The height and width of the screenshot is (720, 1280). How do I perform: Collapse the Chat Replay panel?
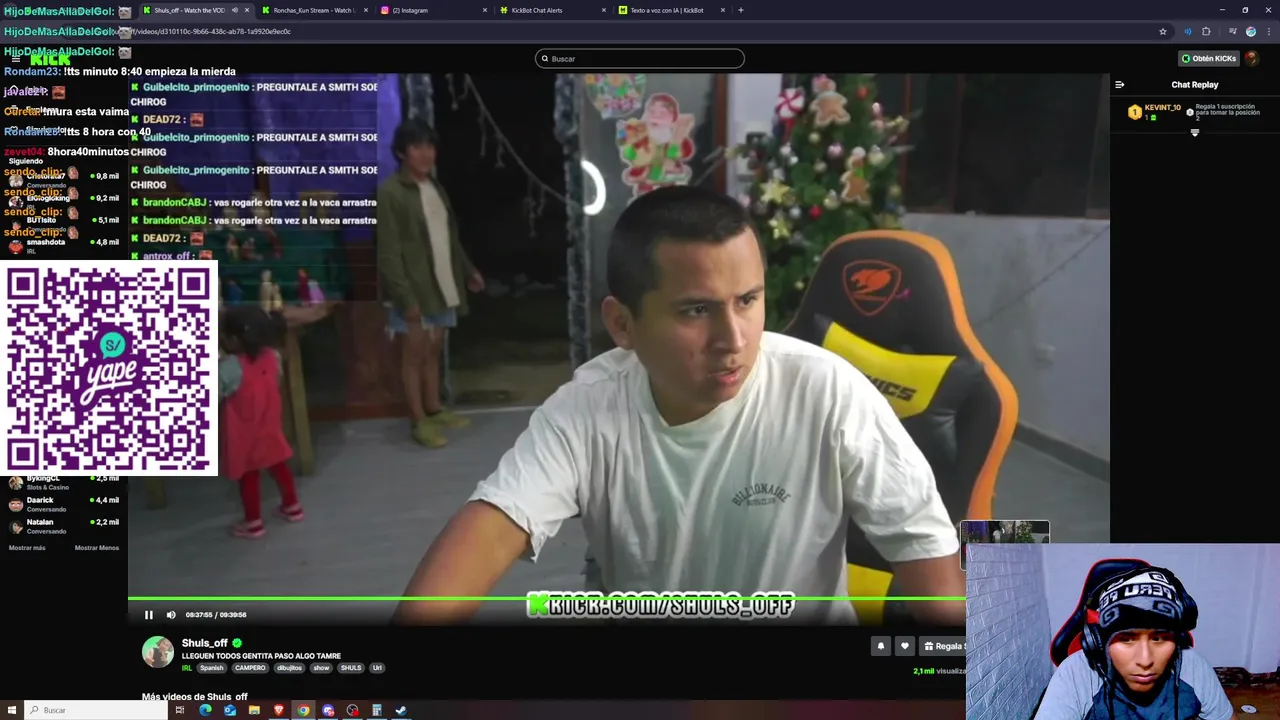point(1120,85)
